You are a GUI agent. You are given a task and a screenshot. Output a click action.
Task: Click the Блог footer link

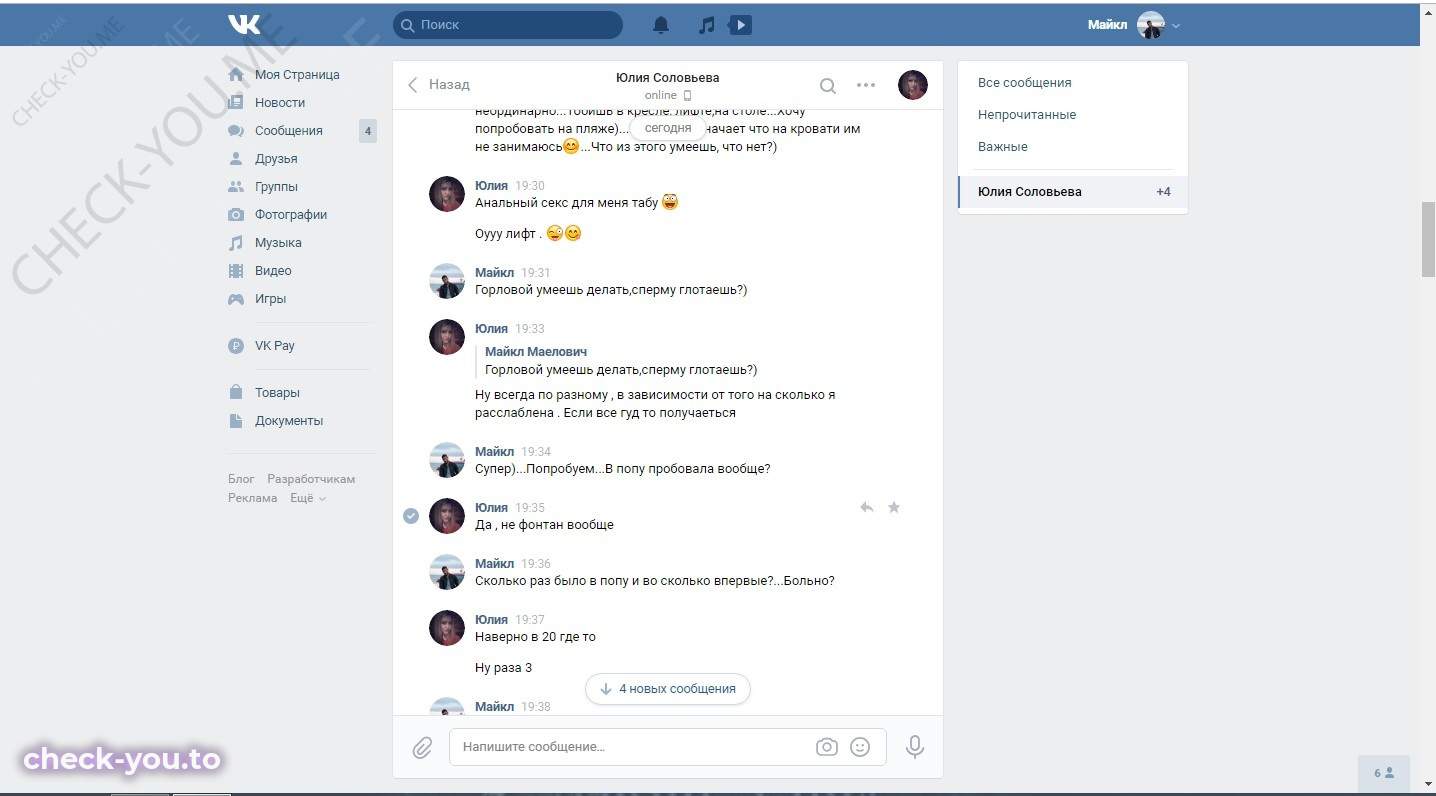coord(241,479)
